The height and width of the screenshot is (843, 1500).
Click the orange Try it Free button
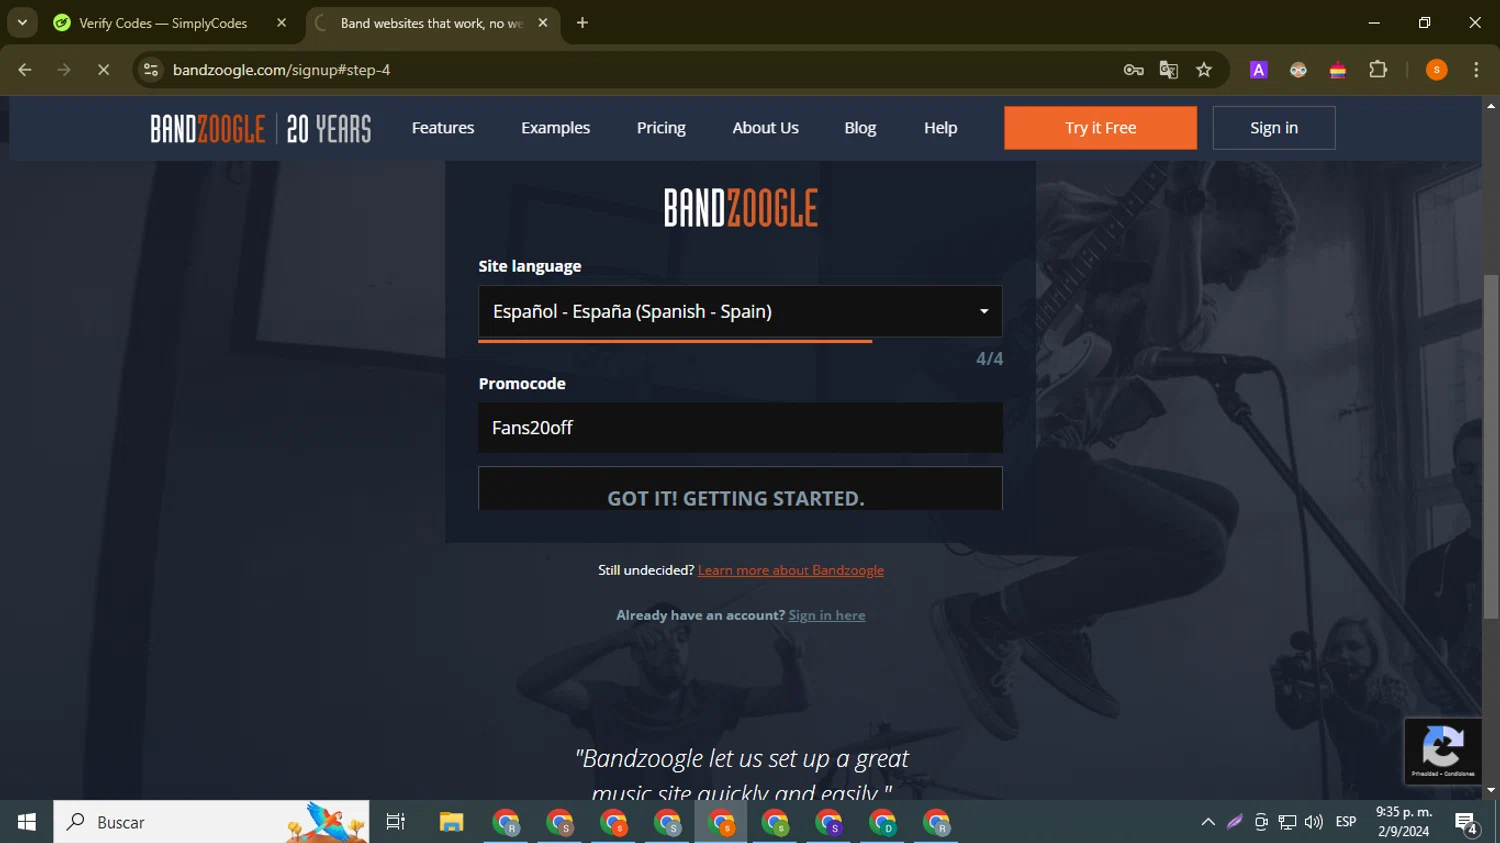(x=1100, y=128)
